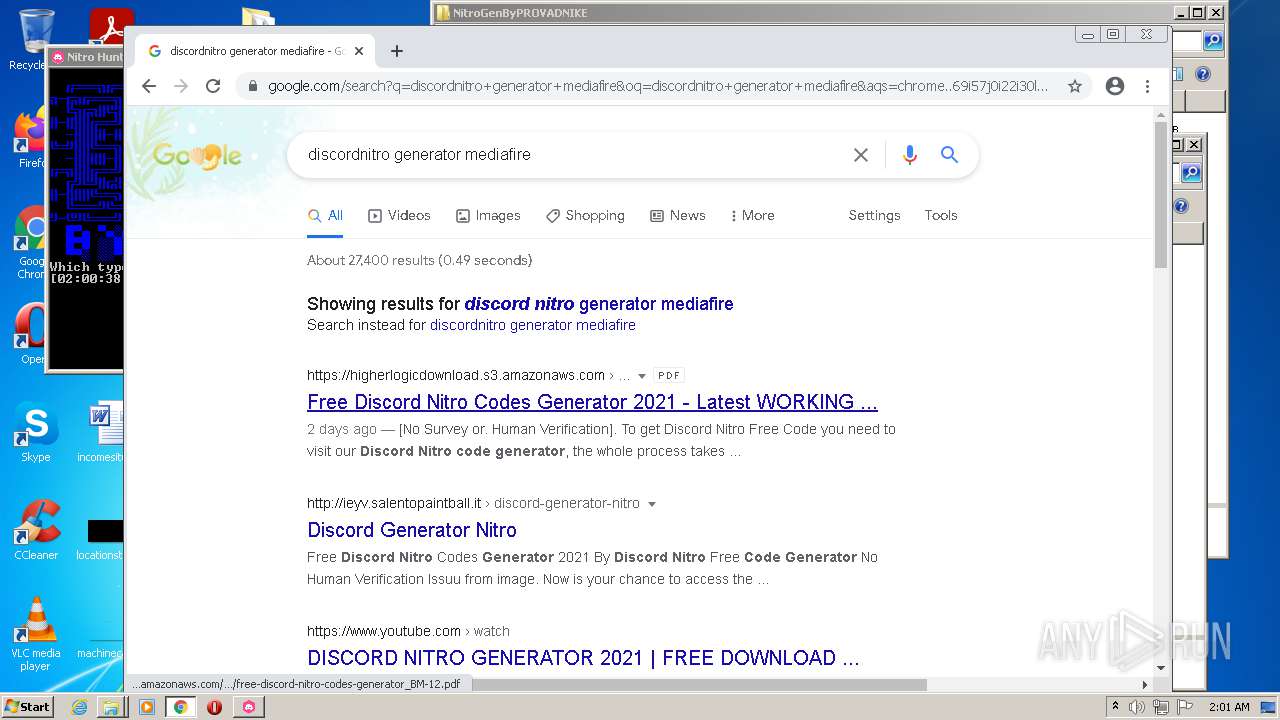Viewport: 1280px width, 720px height.
Task: Open a new Chrome tab
Action: pyautogui.click(x=397, y=51)
